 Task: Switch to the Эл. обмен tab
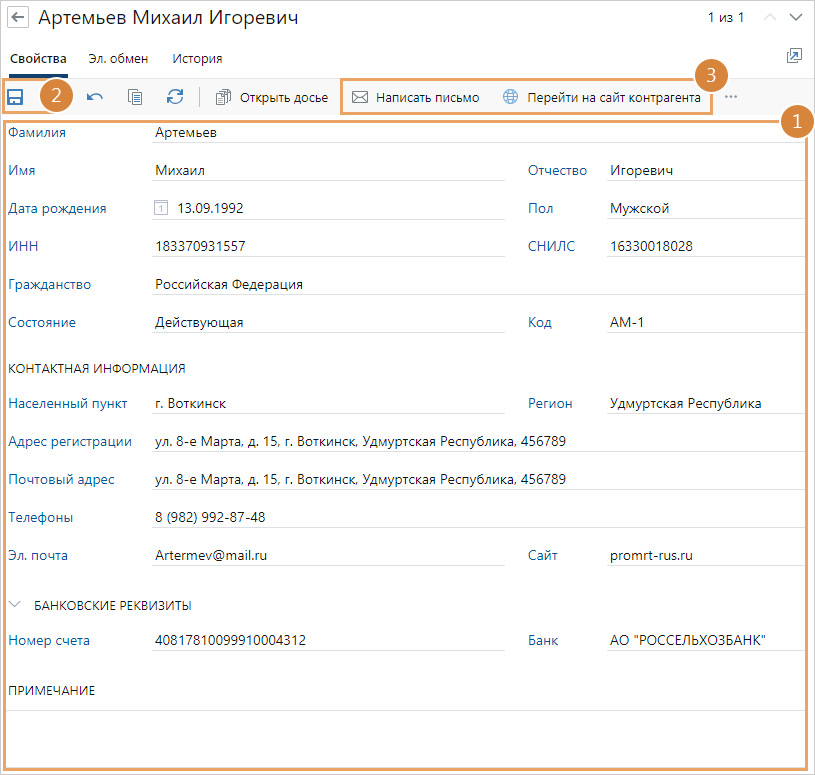119,59
